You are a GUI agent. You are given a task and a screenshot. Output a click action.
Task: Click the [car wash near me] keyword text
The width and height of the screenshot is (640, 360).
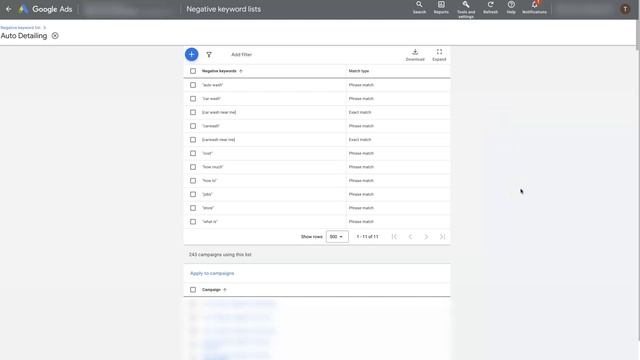[x=219, y=112]
